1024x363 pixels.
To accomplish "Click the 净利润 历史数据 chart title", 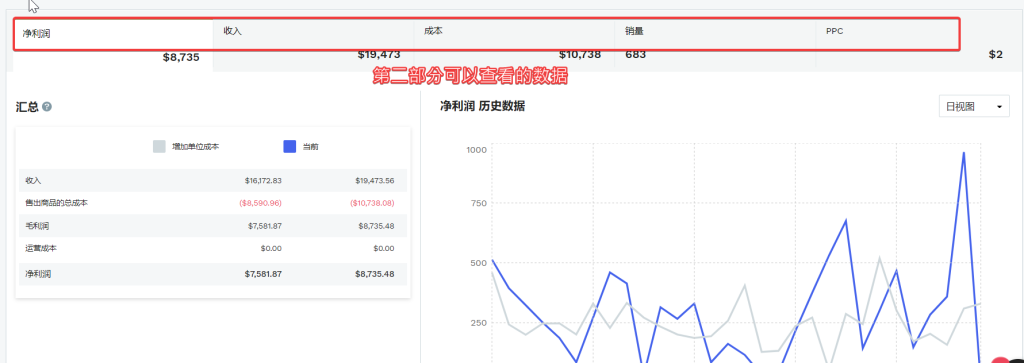I will pos(483,106).
